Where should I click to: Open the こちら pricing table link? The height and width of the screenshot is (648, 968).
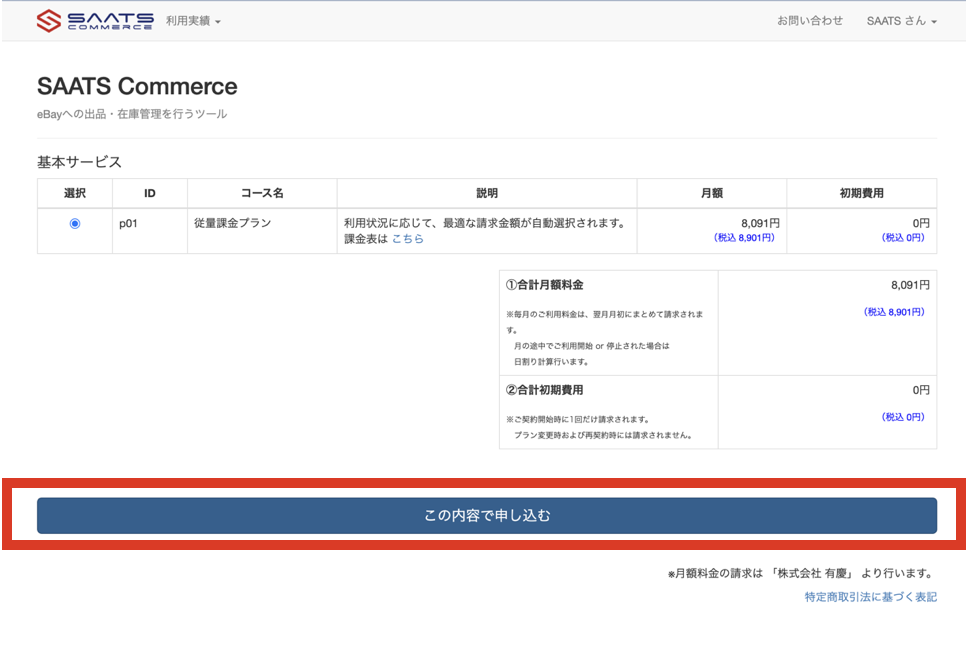click(x=407, y=239)
